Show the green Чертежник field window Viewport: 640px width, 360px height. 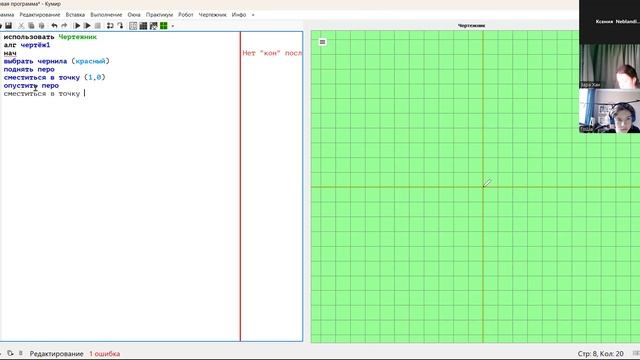coord(164,26)
